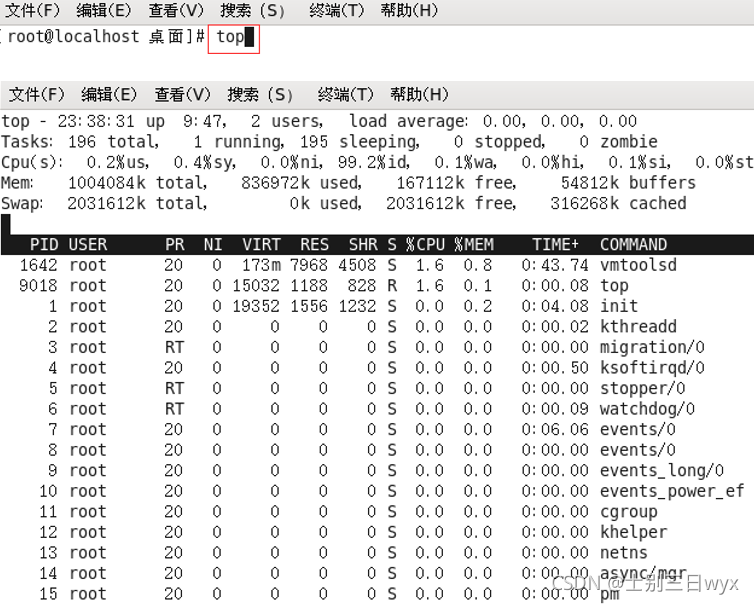
Task: Open 文件(F) menu in lower terminal
Action: pyautogui.click(x=37, y=94)
